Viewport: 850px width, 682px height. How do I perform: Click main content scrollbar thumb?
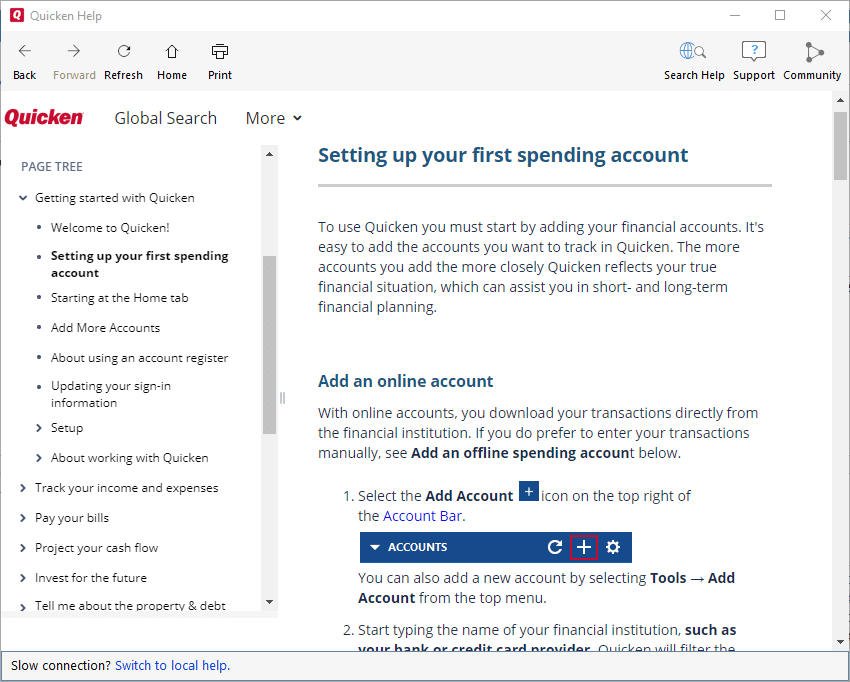tap(840, 145)
